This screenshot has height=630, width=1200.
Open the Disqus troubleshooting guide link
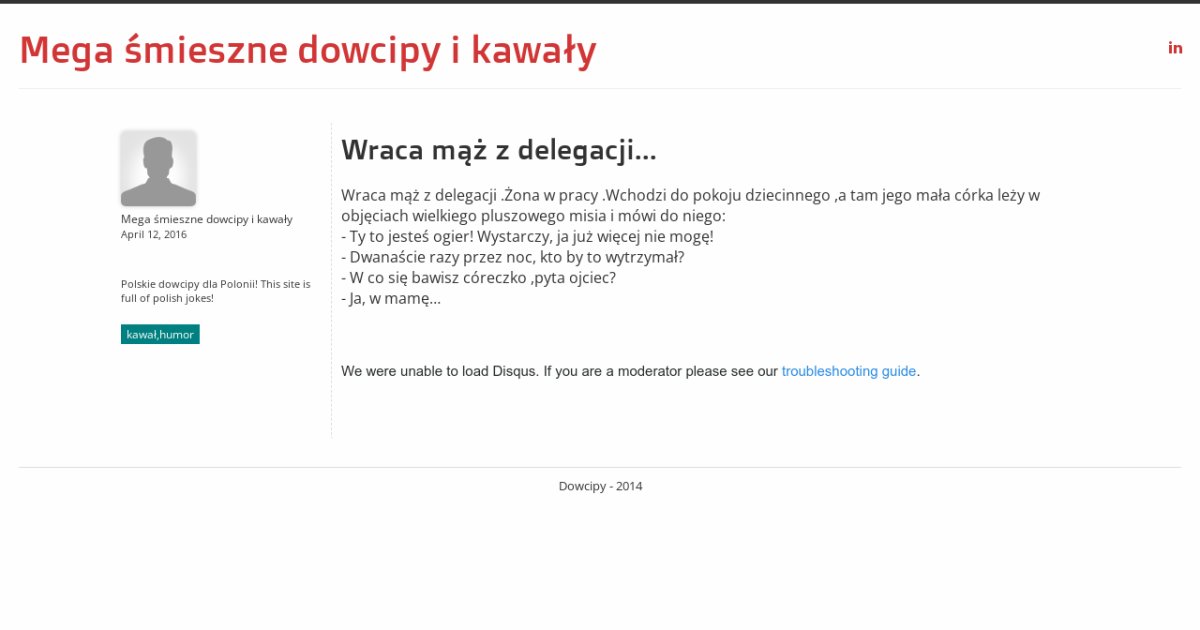(848, 371)
